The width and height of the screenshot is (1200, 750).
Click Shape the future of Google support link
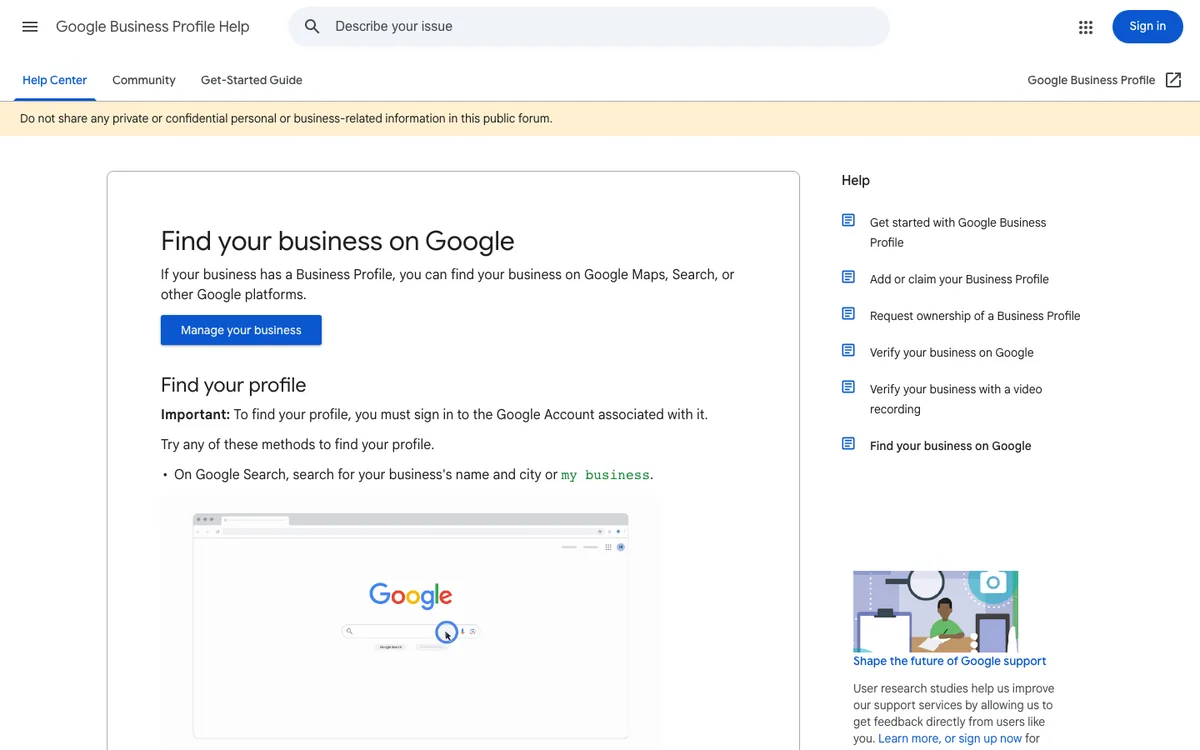click(x=950, y=661)
